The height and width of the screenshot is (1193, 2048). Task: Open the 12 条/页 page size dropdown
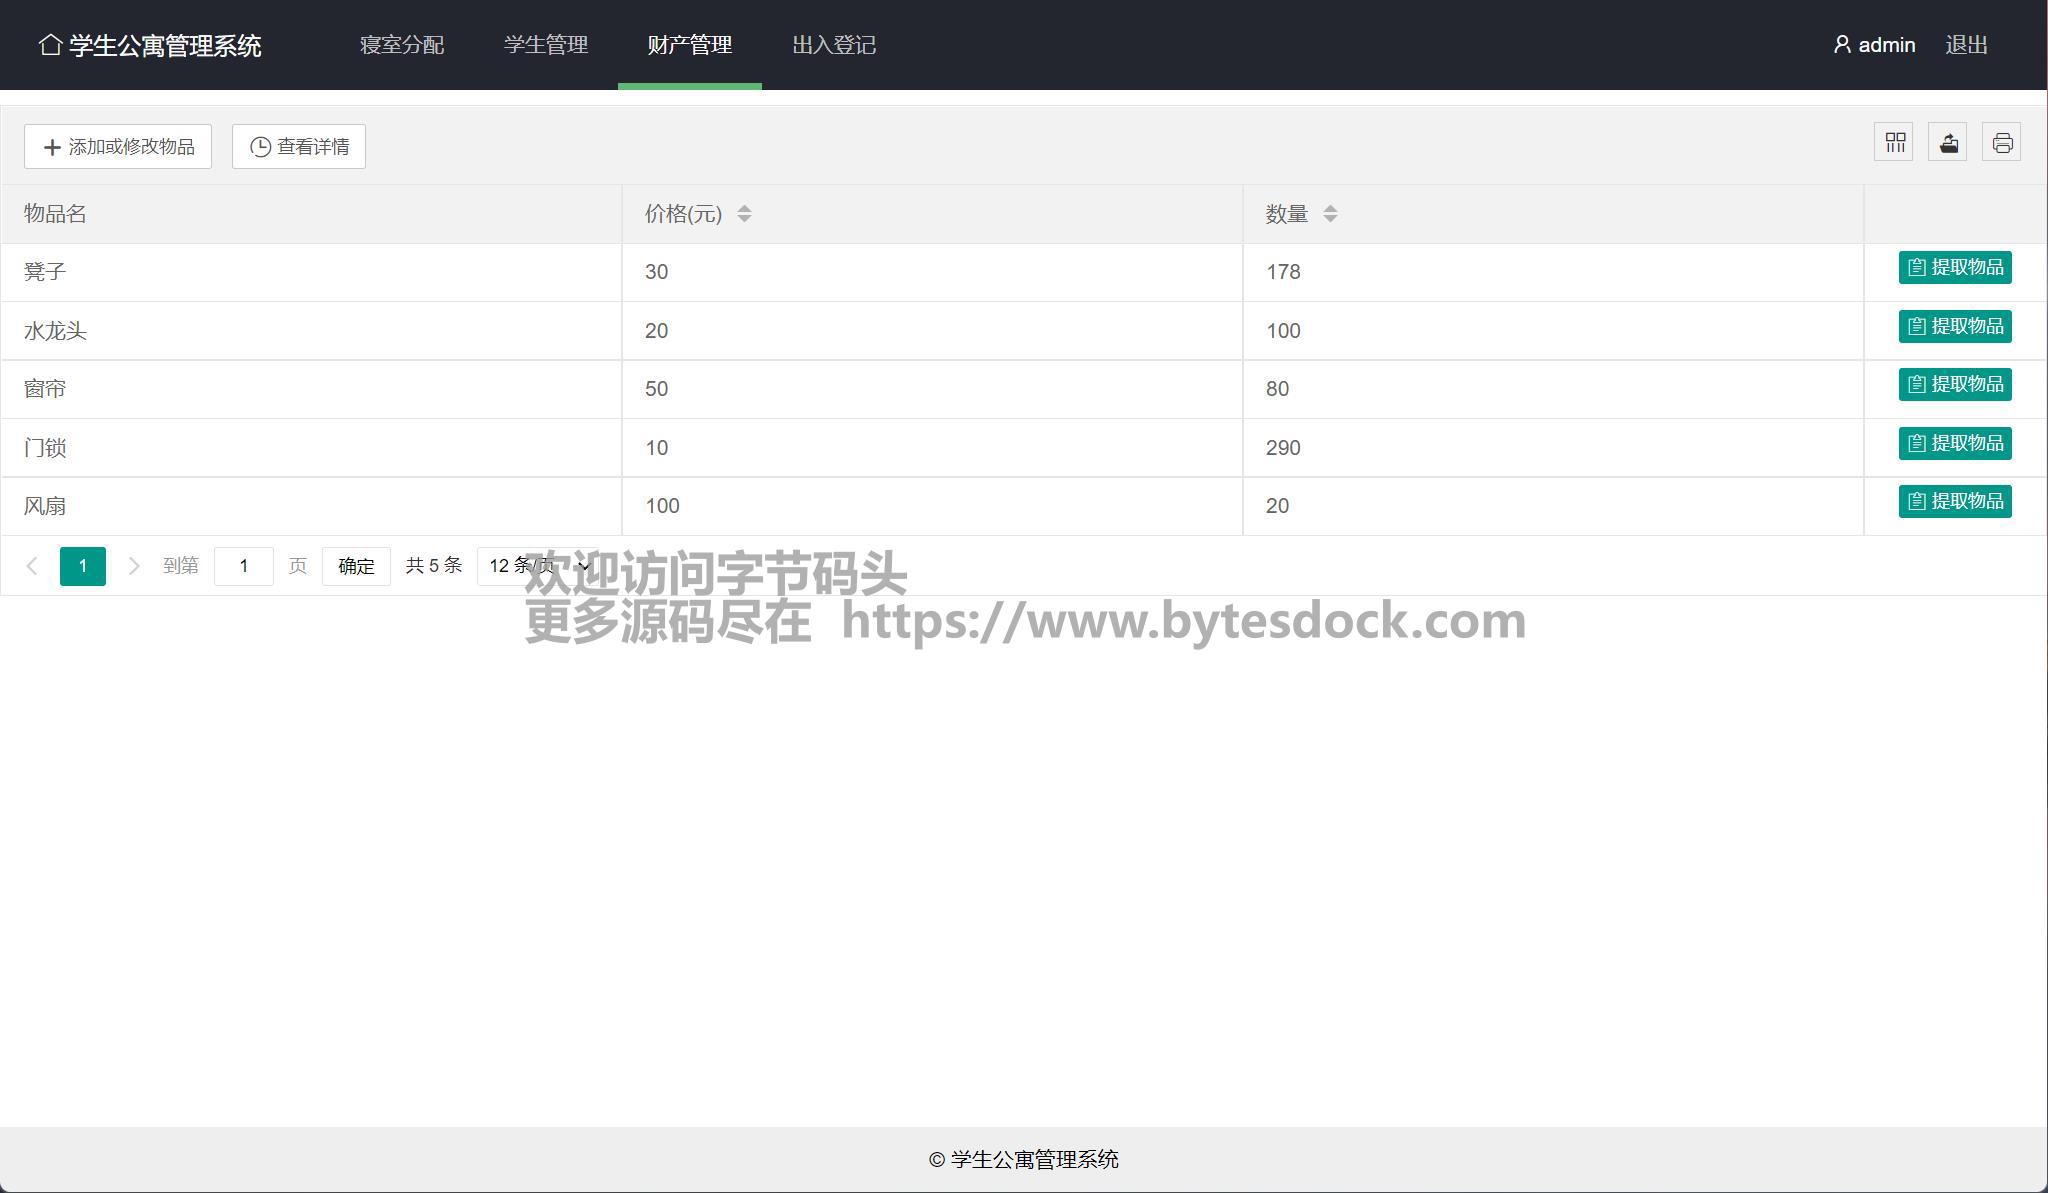(x=538, y=566)
